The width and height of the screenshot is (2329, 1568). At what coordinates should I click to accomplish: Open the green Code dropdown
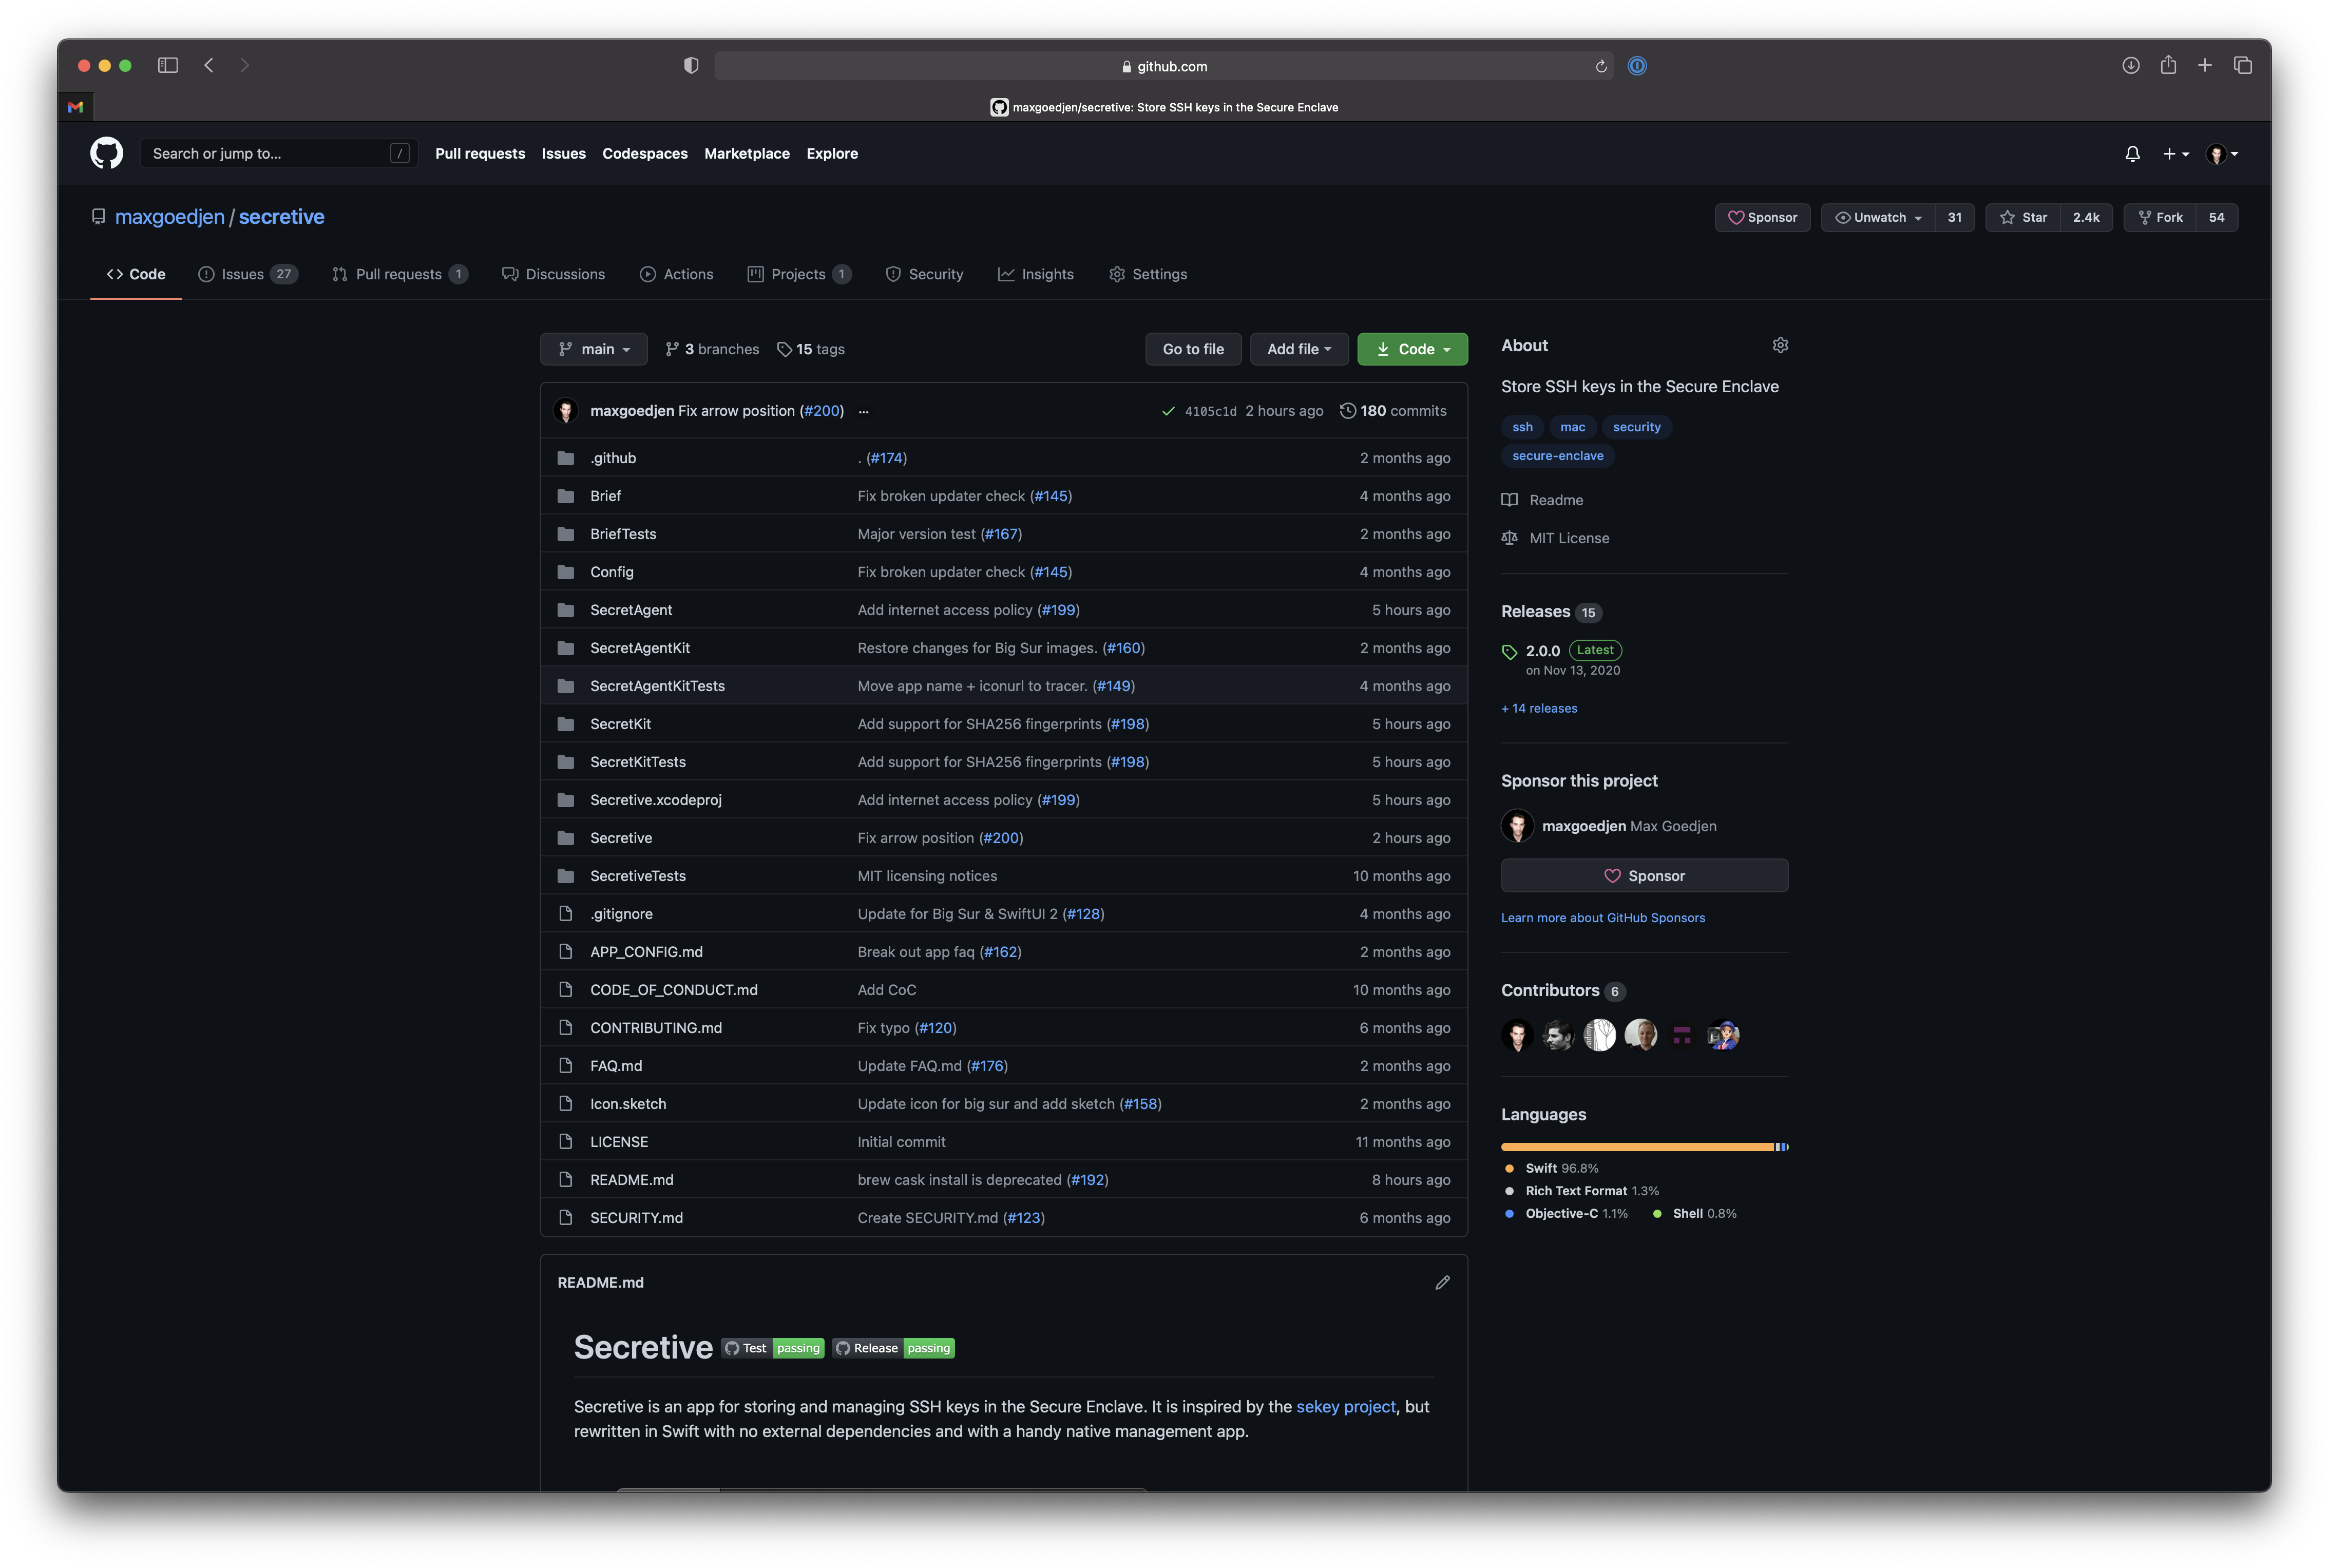[x=1412, y=349]
